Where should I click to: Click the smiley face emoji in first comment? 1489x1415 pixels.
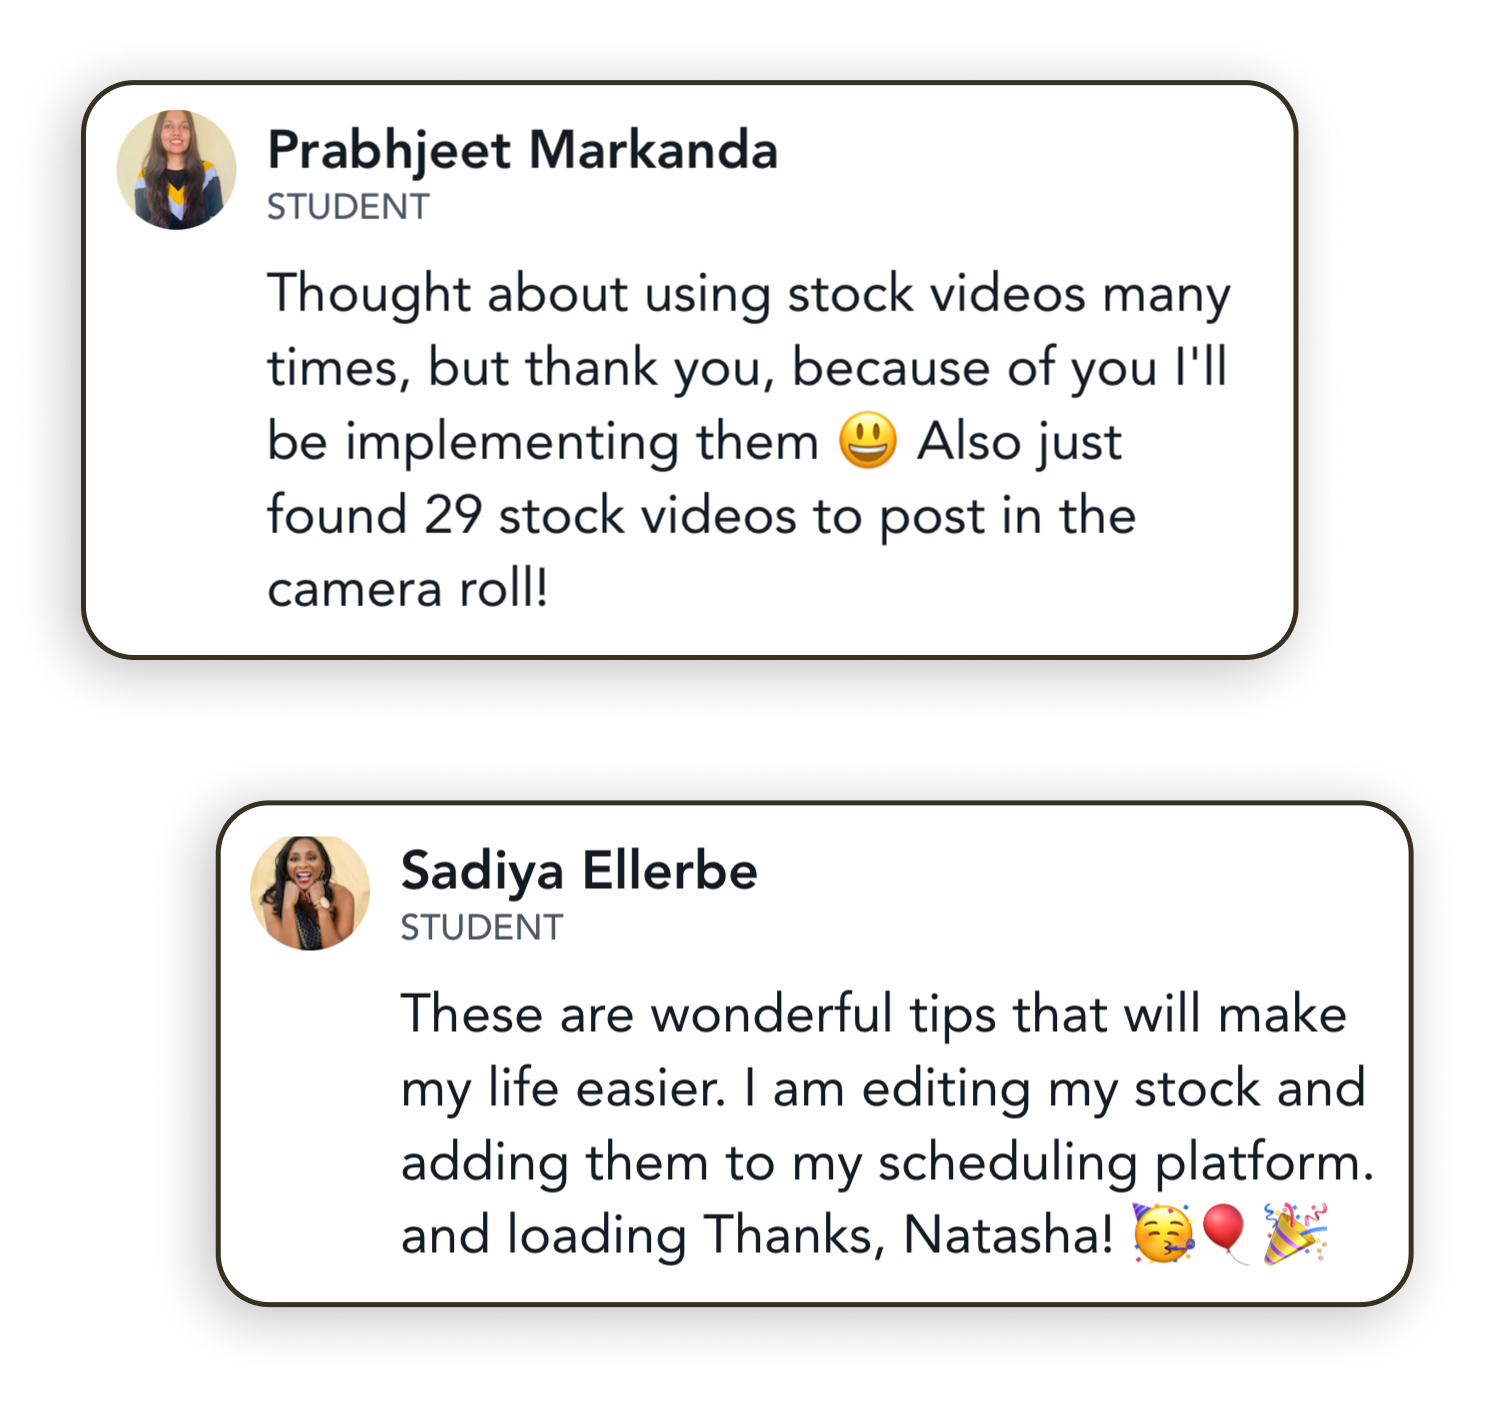(x=867, y=440)
